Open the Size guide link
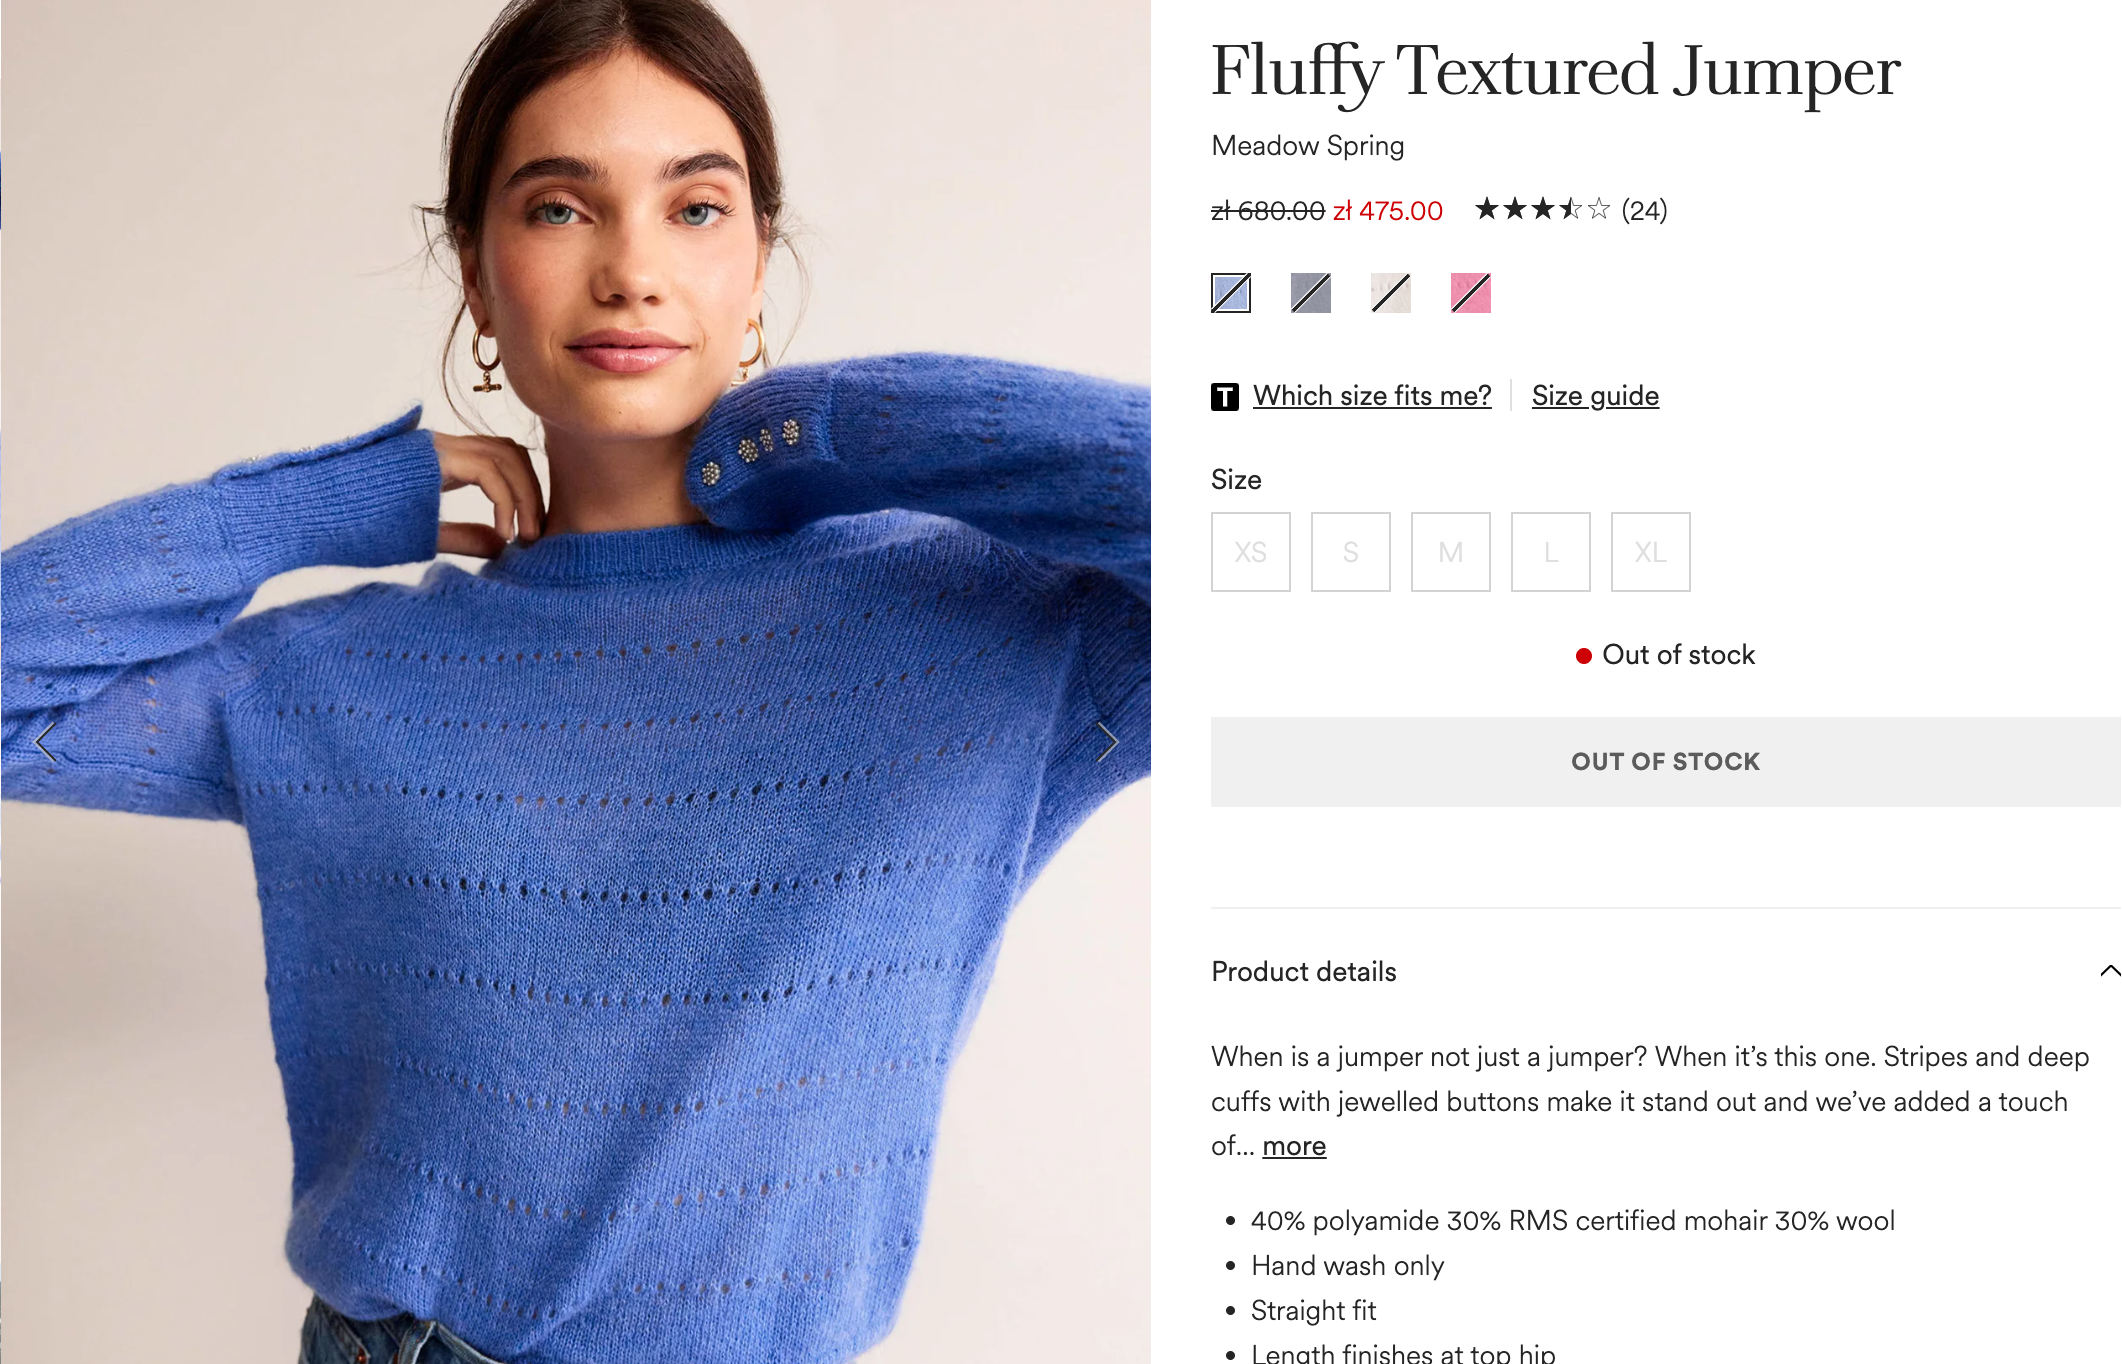 click(x=1595, y=396)
